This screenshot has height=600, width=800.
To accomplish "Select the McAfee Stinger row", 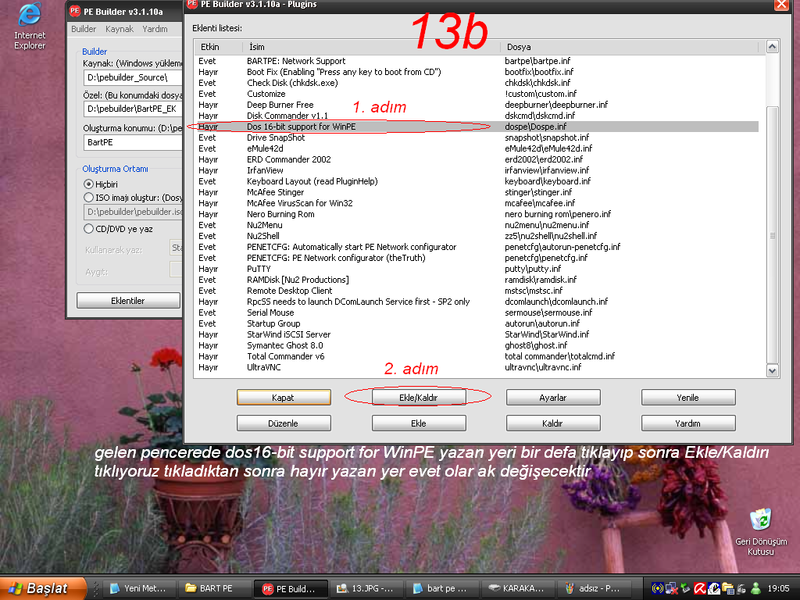I will (x=477, y=192).
